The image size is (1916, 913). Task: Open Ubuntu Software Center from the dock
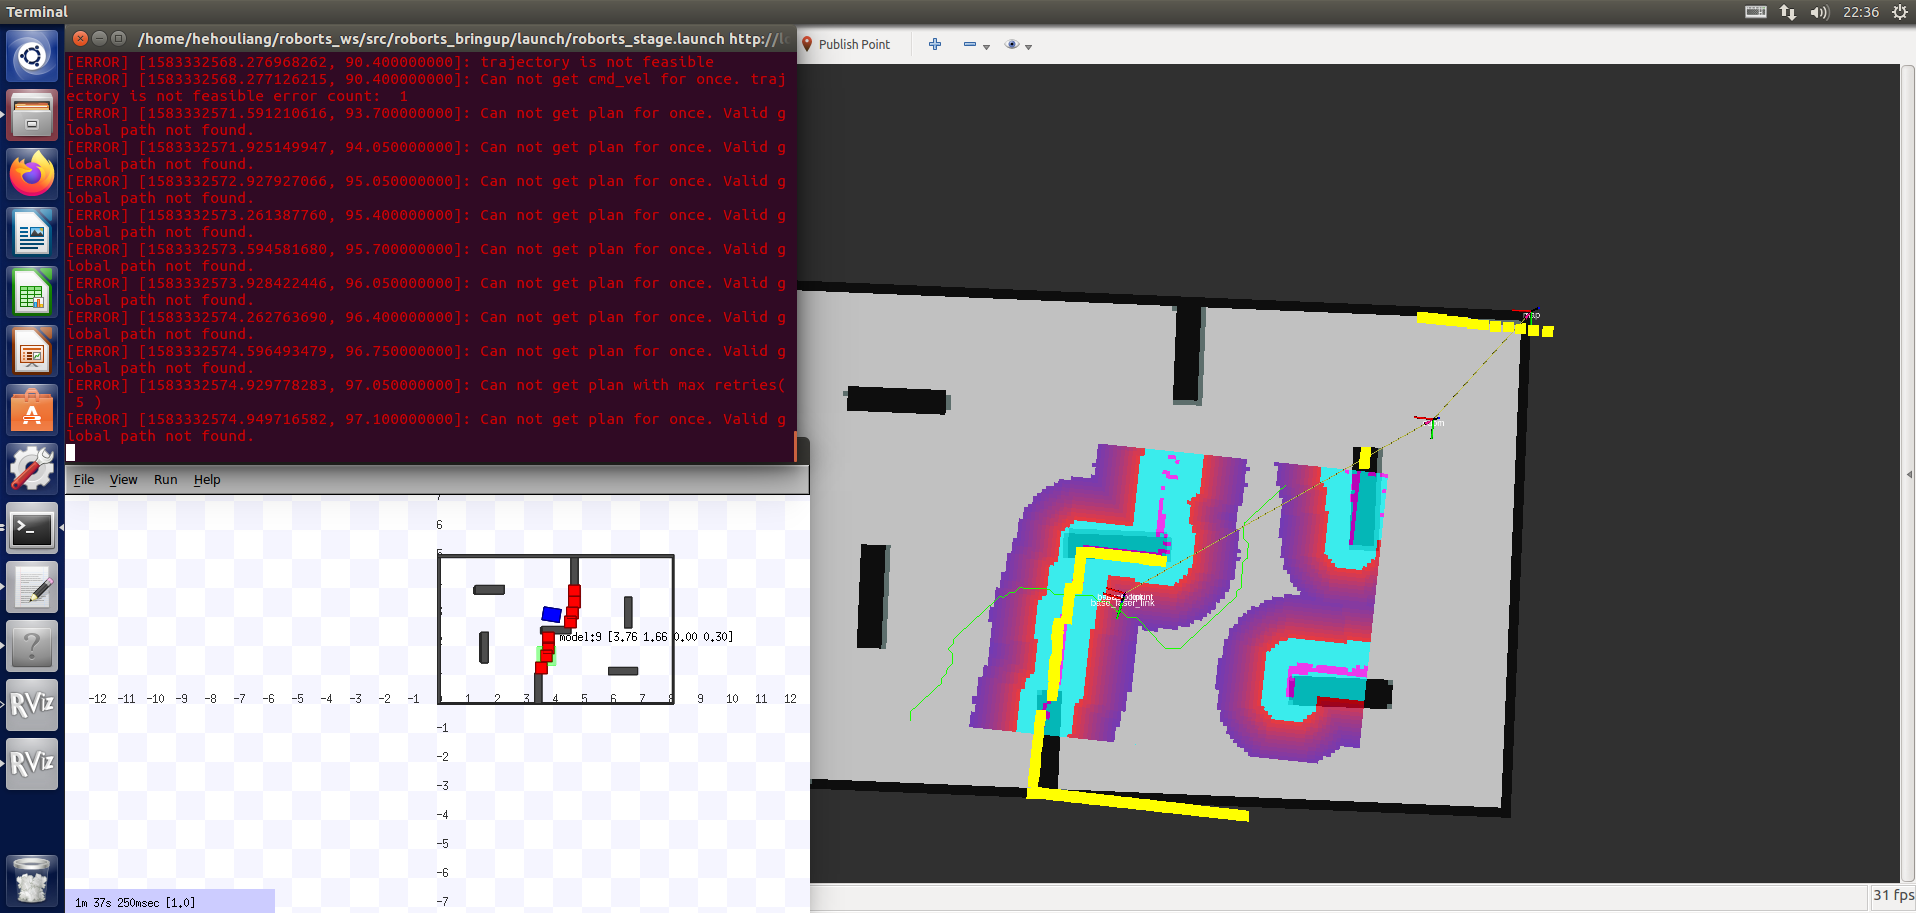[32, 411]
